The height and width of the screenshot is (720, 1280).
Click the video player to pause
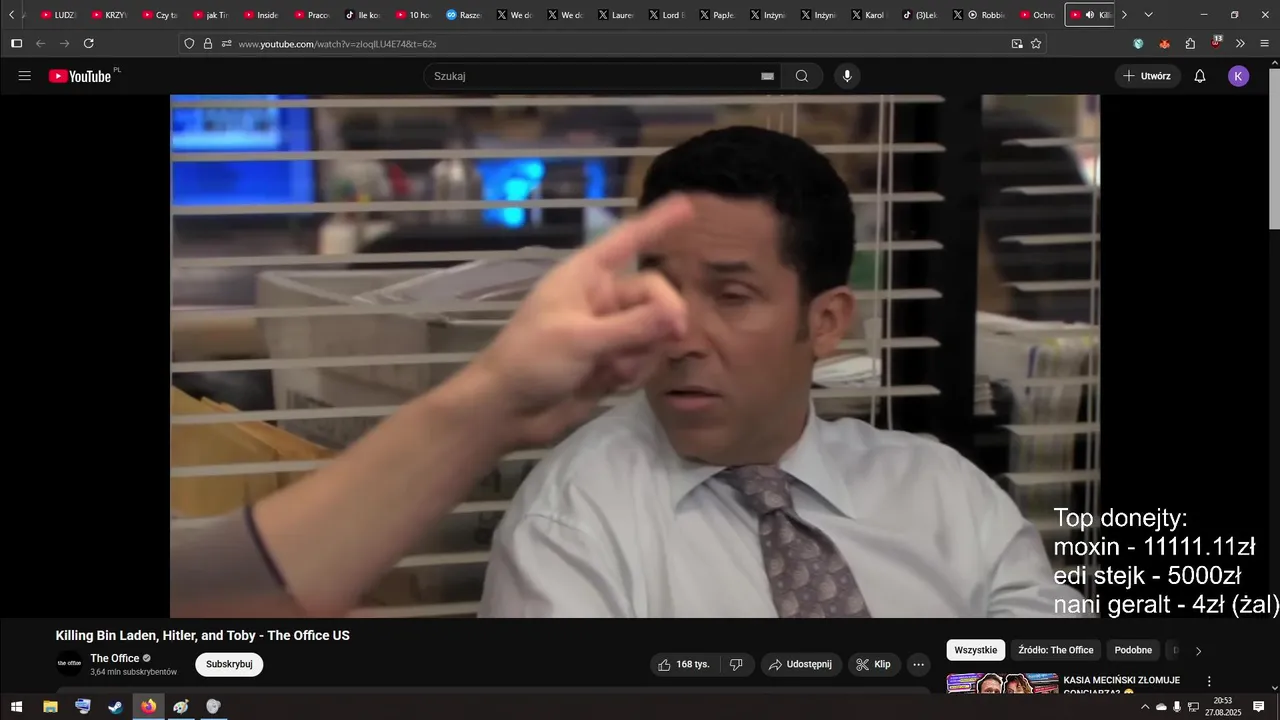[x=635, y=356]
